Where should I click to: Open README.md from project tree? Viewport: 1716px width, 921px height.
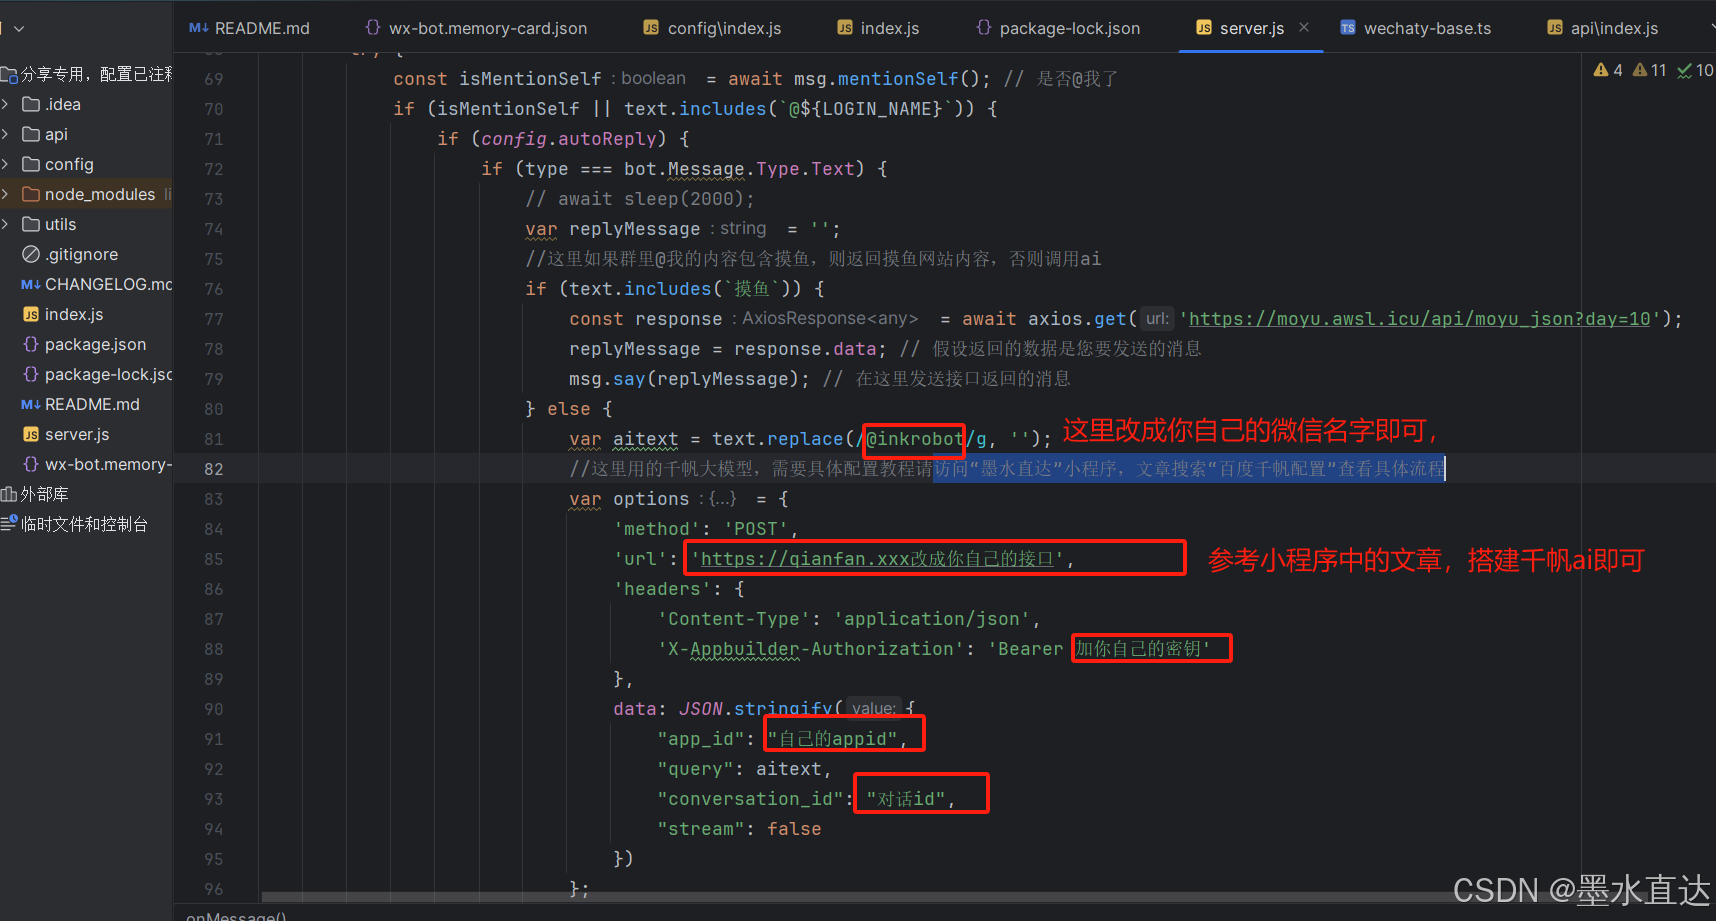pos(92,404)
